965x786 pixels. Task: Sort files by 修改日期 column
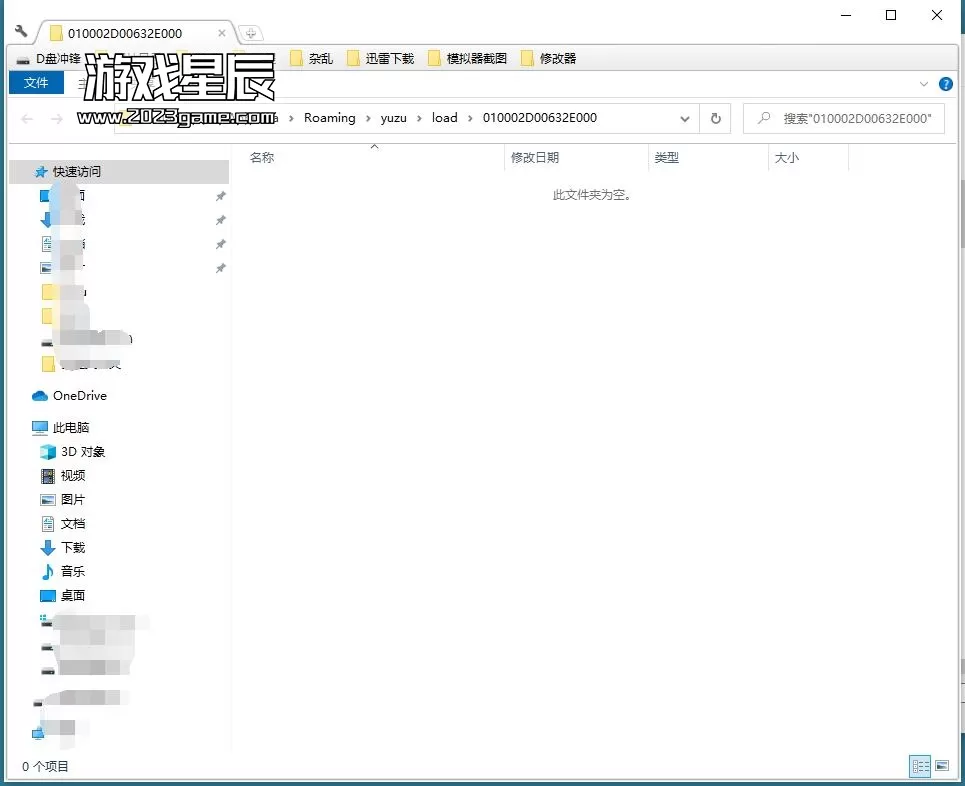point(535,158)
